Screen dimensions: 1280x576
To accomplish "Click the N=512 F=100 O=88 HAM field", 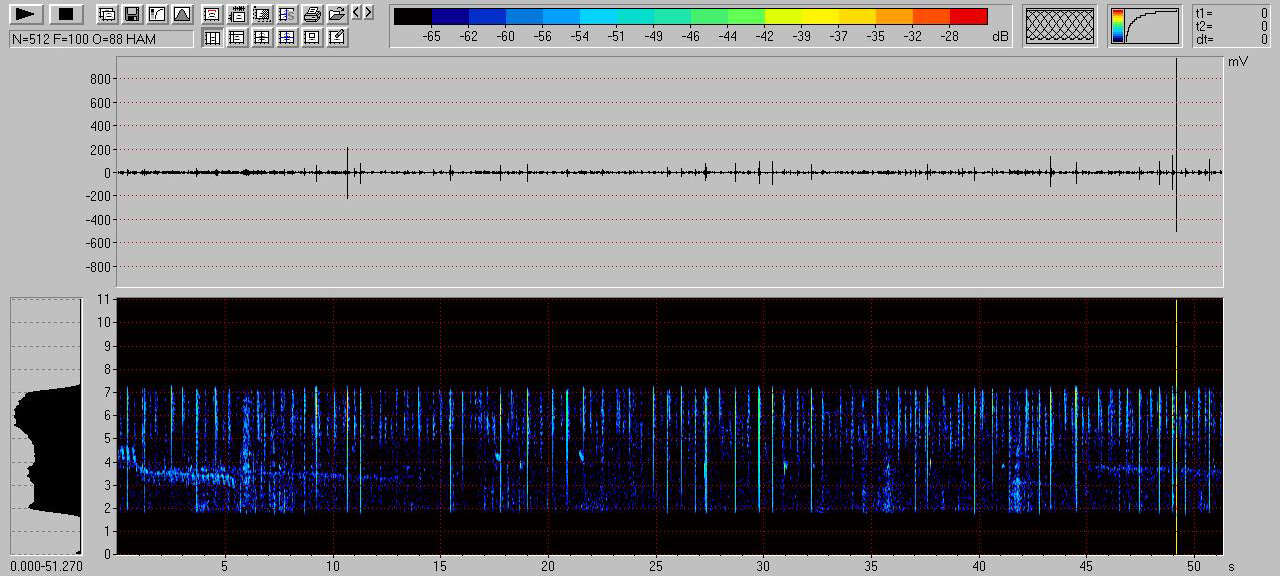I will (101, 39).
